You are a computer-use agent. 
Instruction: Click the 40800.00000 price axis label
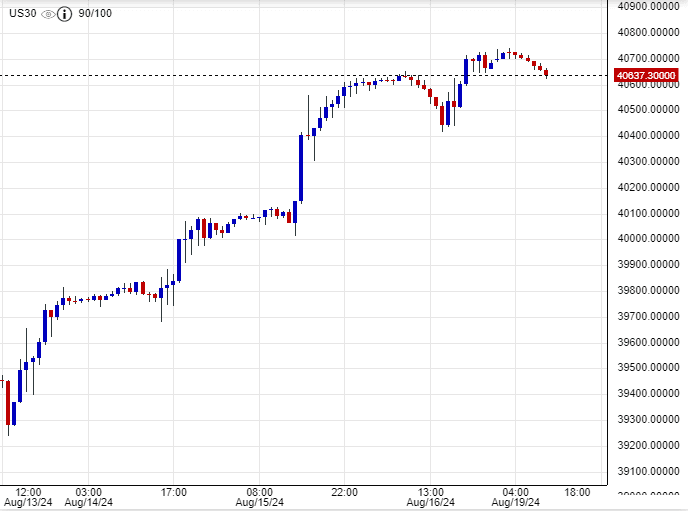click(x=648, y=32)
